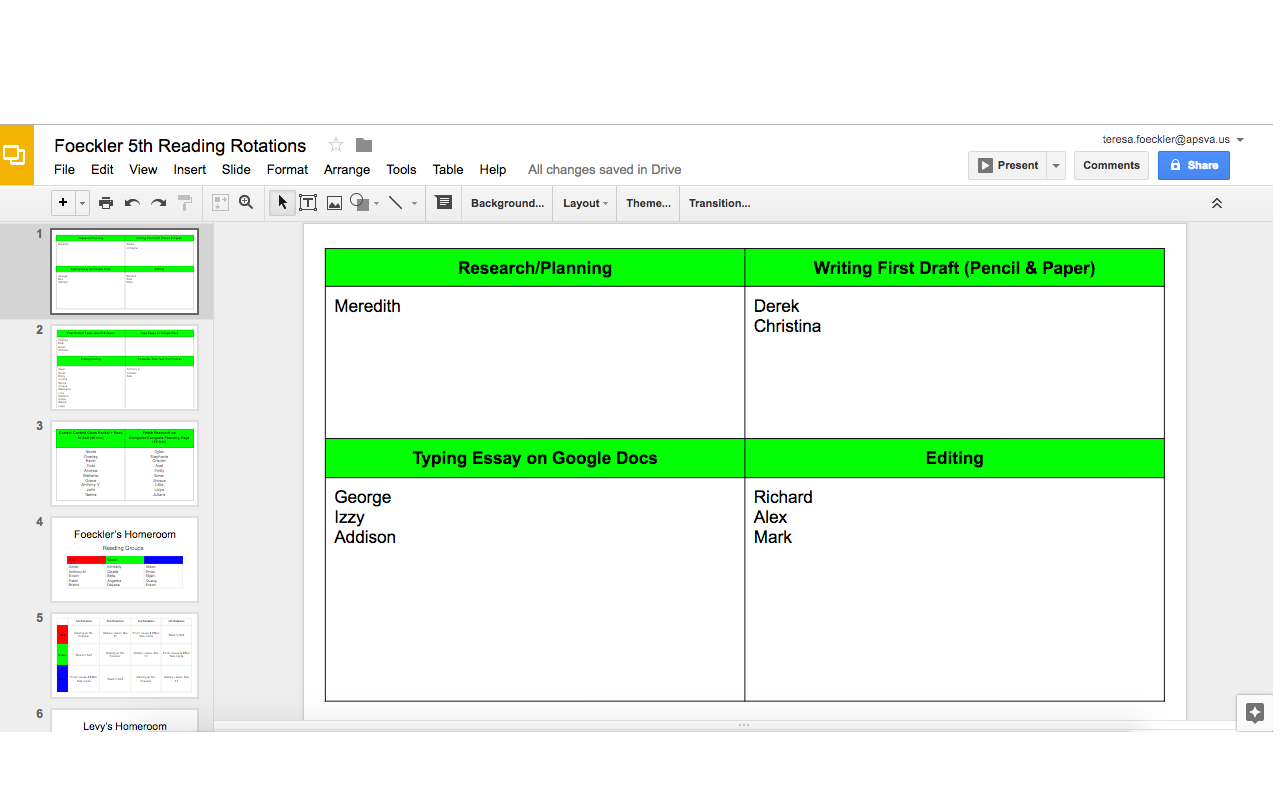Open the Arrange menu
This screenshot has width=1280, height=800.
point(347,170)
